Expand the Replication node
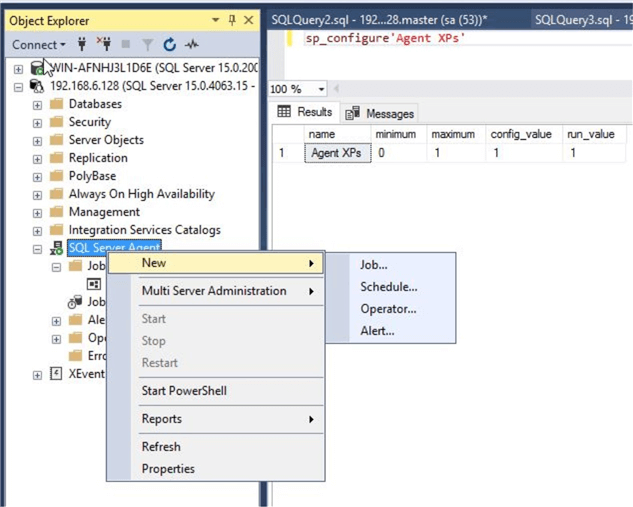633x507 pixels. pos(37,159)
